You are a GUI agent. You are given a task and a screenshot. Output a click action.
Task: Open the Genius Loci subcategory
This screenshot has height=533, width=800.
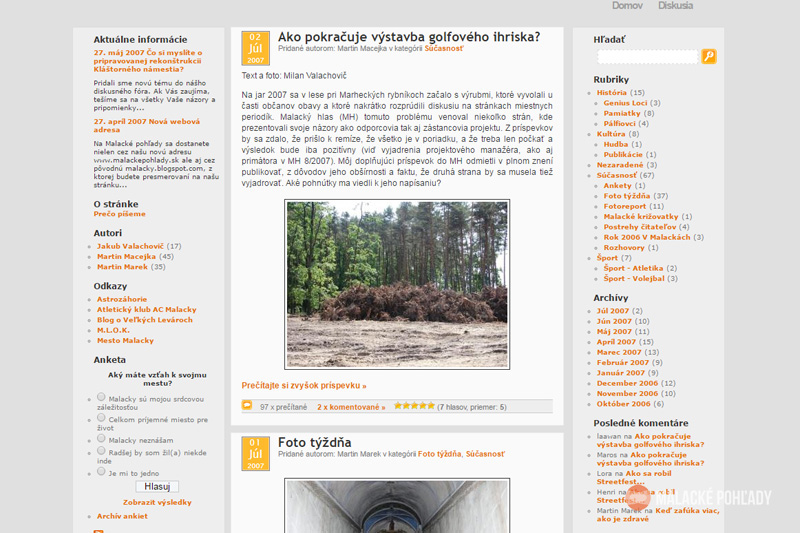pos(625,103)
